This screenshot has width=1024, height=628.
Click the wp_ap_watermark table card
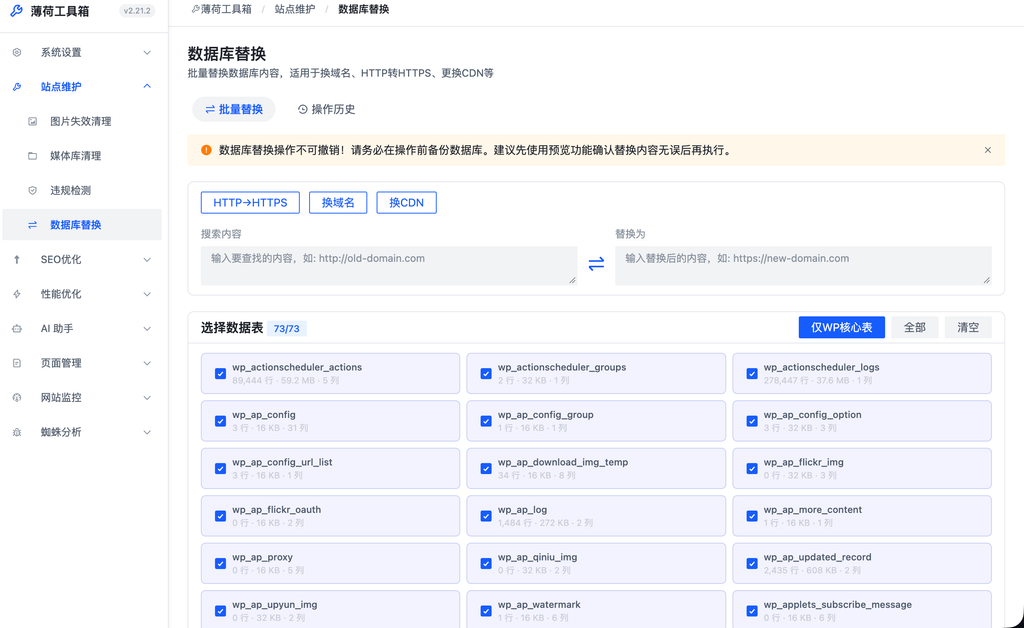[596, 611]
